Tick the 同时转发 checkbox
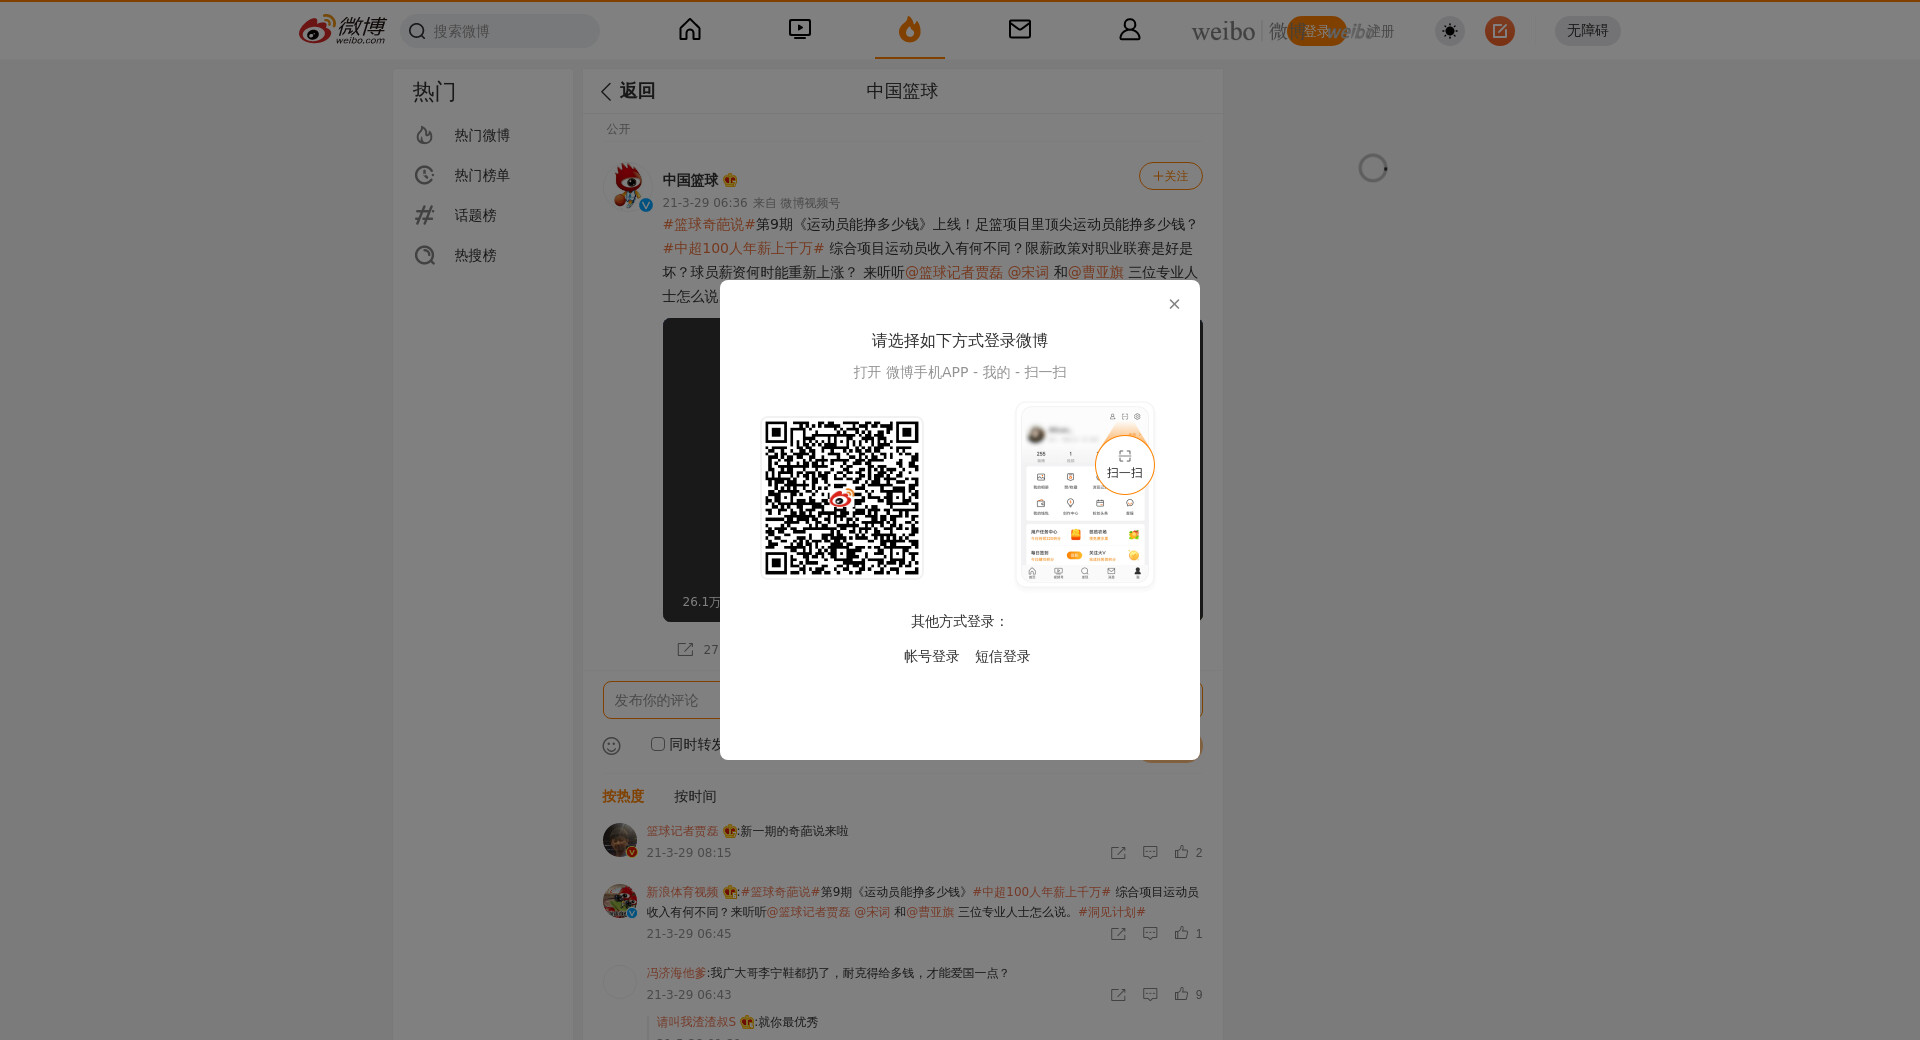1920x1040 pixels. click(x=658, y=744)
